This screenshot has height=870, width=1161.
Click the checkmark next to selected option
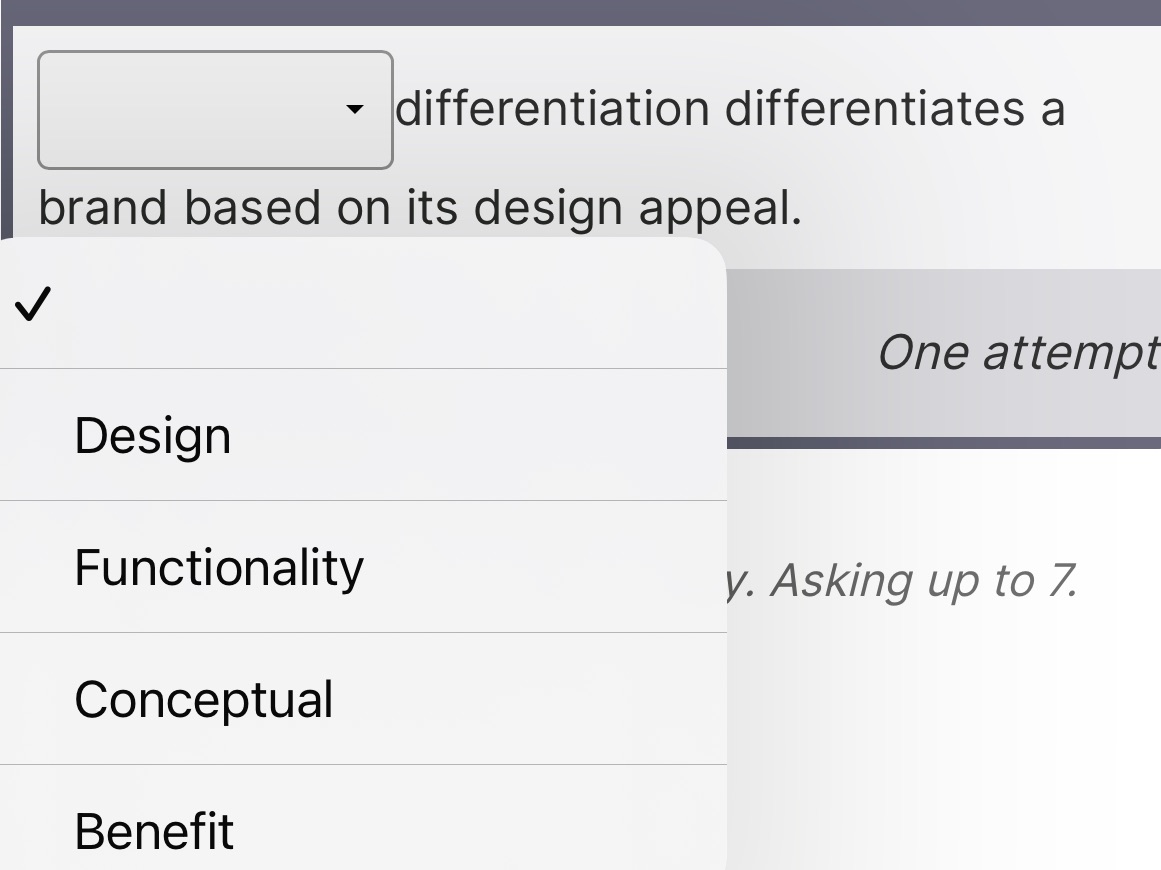pos(33,304)
